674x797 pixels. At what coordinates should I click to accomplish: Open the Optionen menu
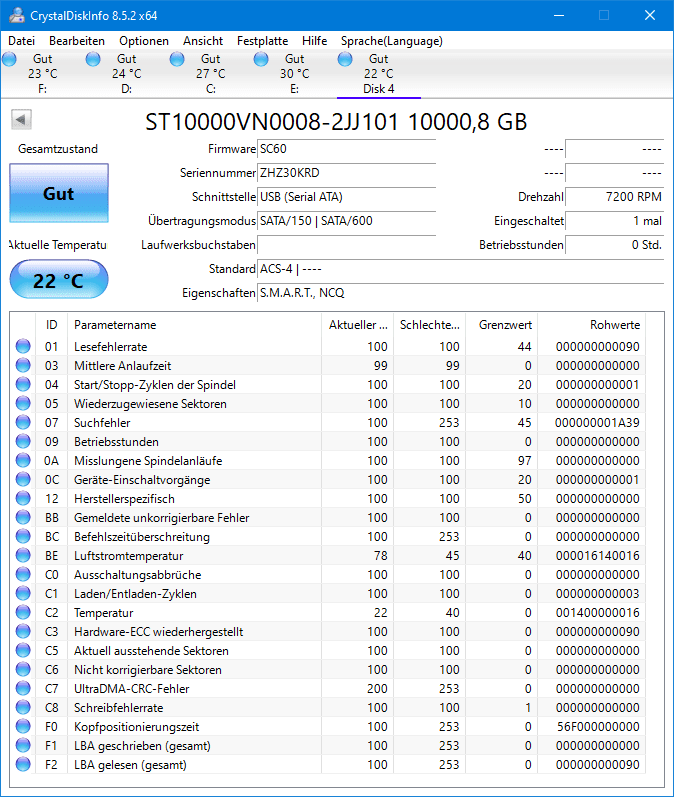(x=144, y=41)
